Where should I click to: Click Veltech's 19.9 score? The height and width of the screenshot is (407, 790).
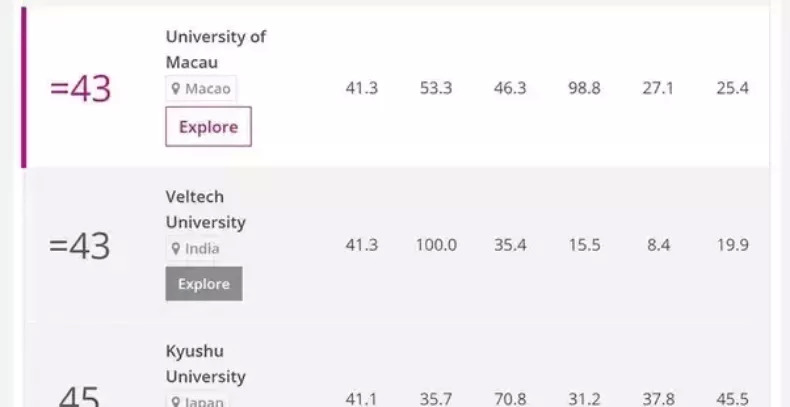click(x=732, y=245)
